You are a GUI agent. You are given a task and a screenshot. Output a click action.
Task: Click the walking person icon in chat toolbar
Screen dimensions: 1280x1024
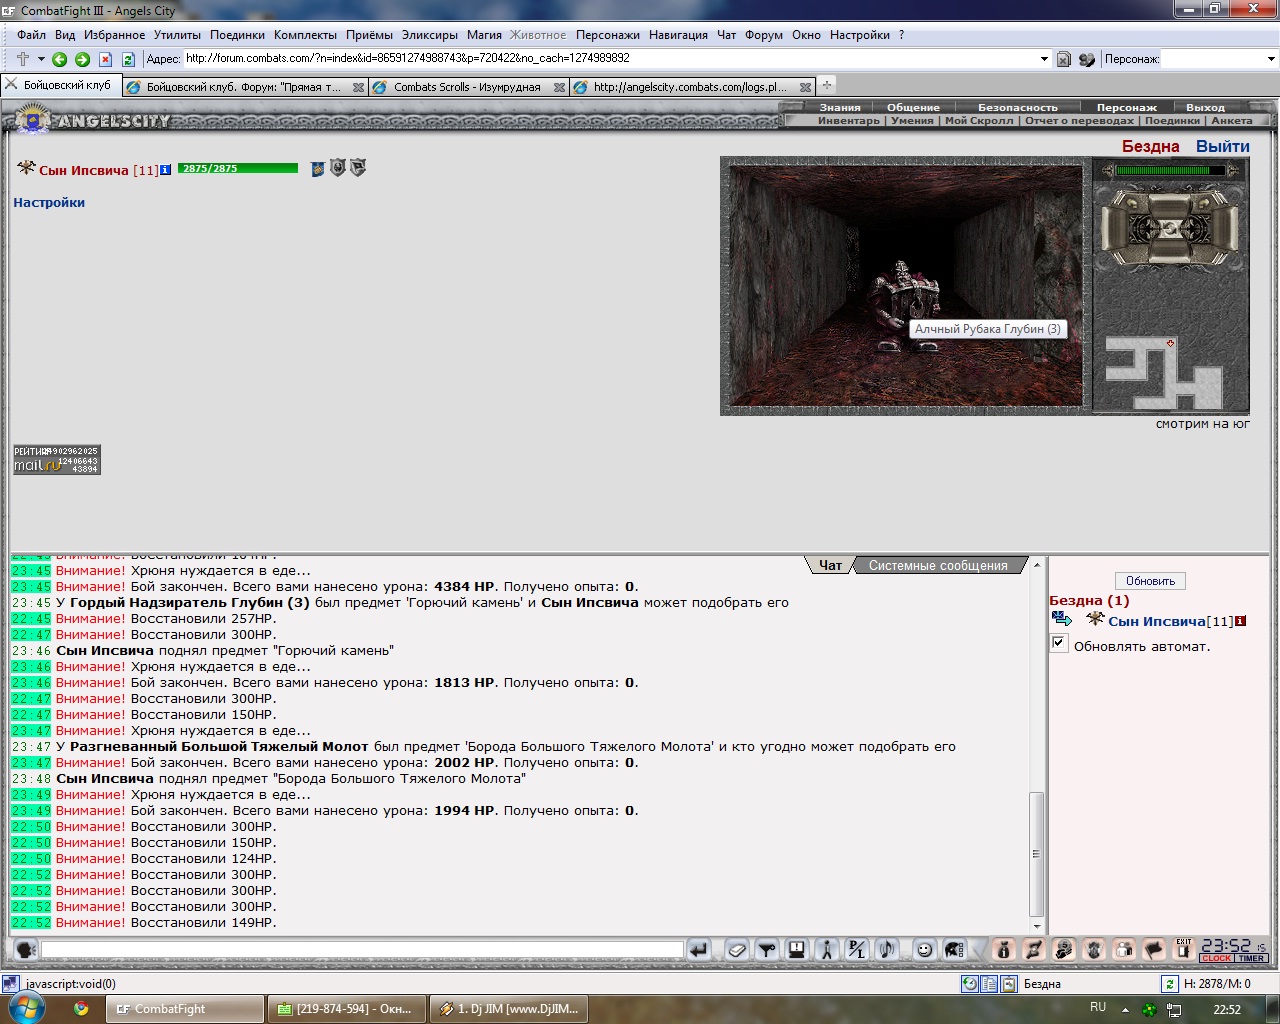coord(827,949)
